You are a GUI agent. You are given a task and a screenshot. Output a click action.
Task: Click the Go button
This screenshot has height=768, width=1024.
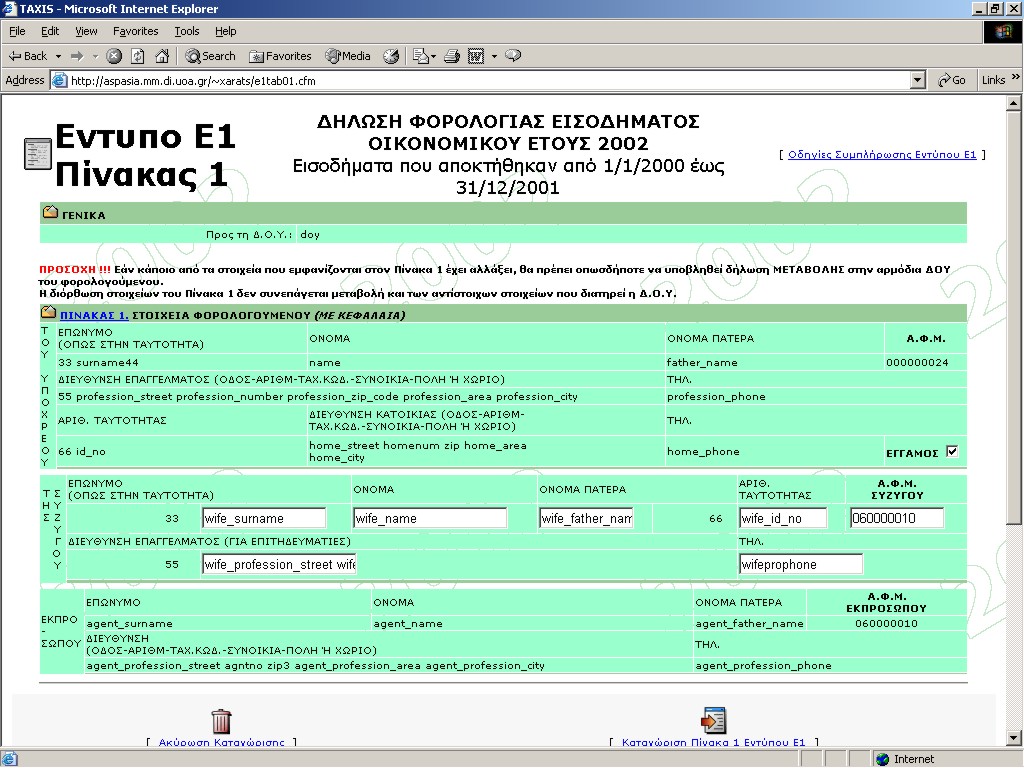coord(952,80)
